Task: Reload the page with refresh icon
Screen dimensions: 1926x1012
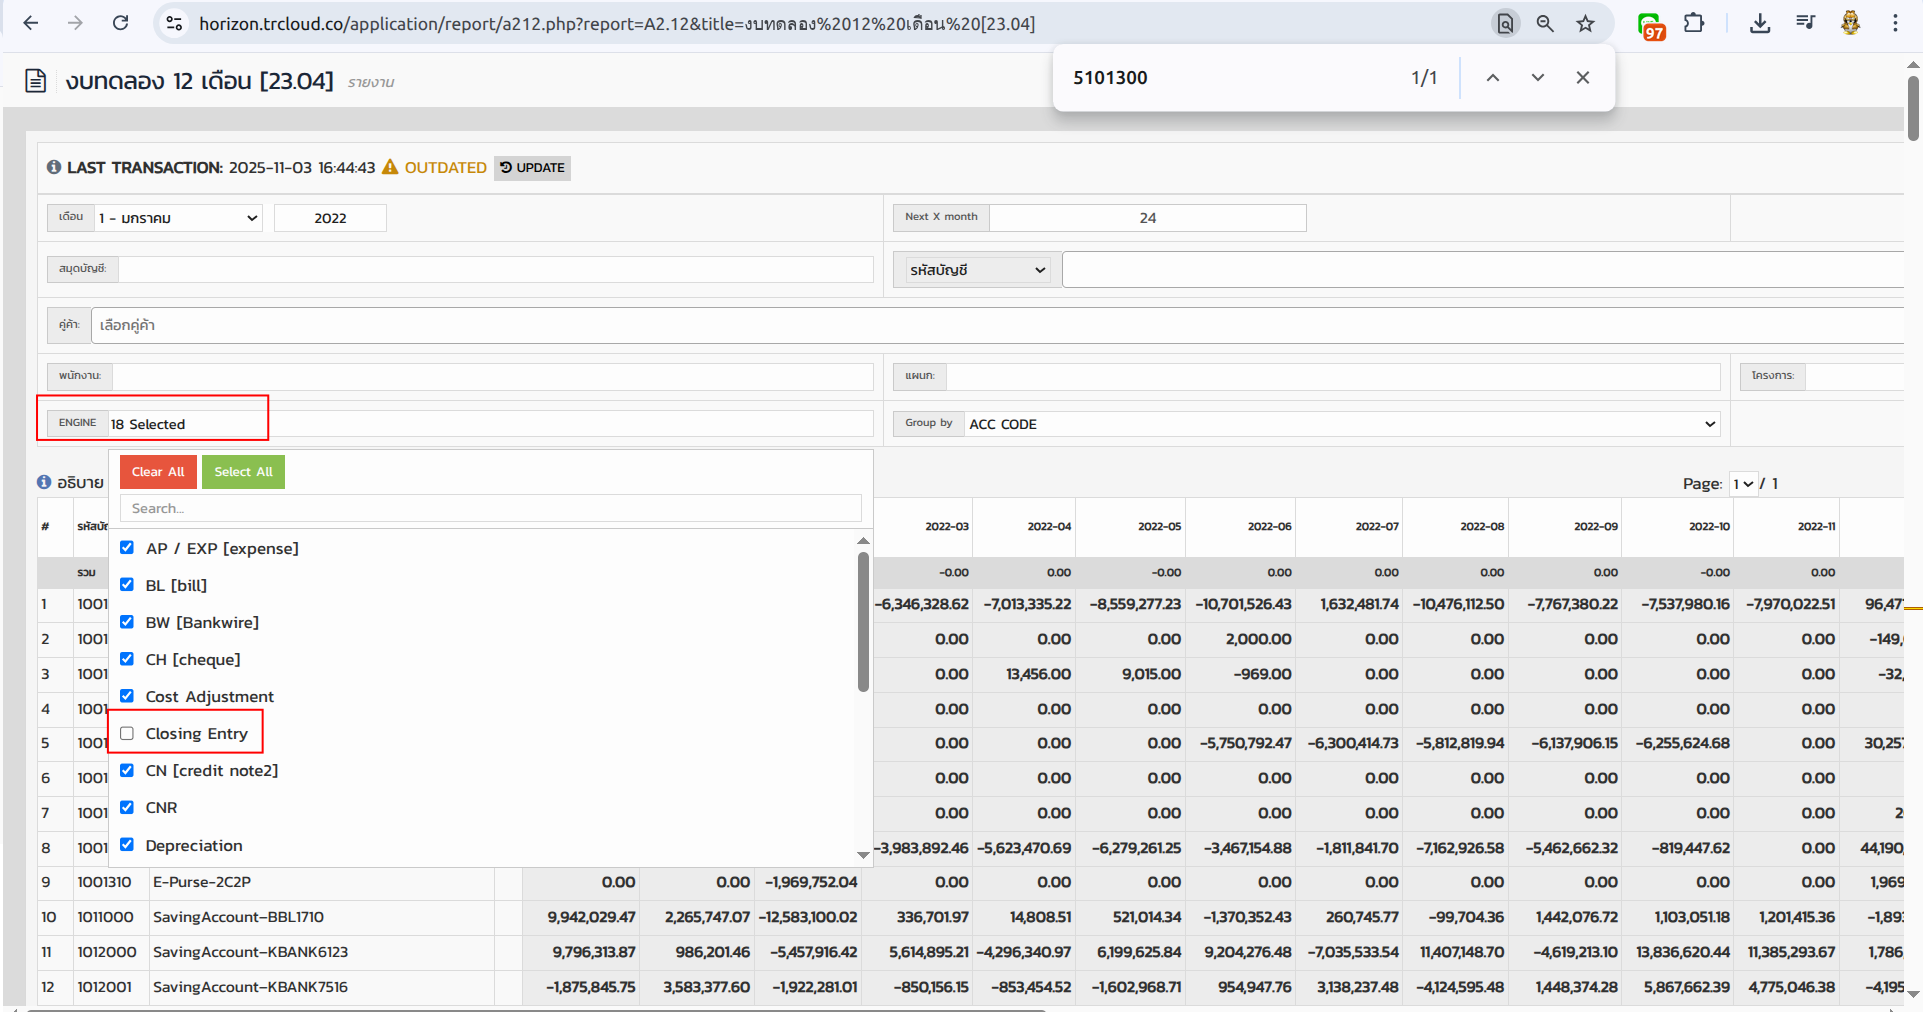Action: 120,23
